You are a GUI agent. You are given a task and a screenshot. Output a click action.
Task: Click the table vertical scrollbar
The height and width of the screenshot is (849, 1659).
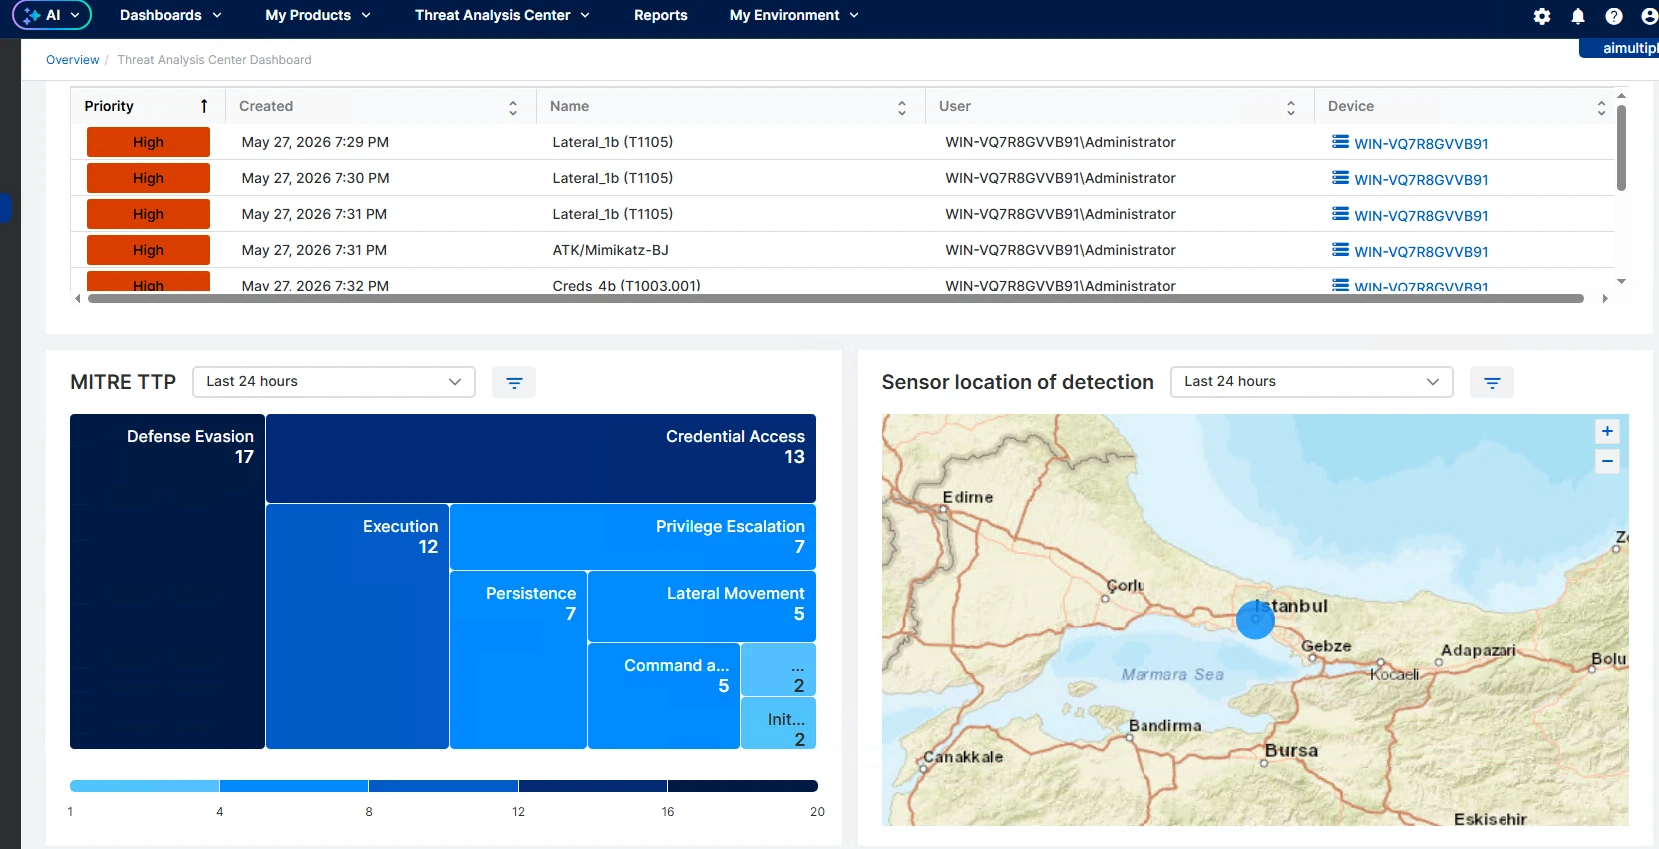(1621, 147)
